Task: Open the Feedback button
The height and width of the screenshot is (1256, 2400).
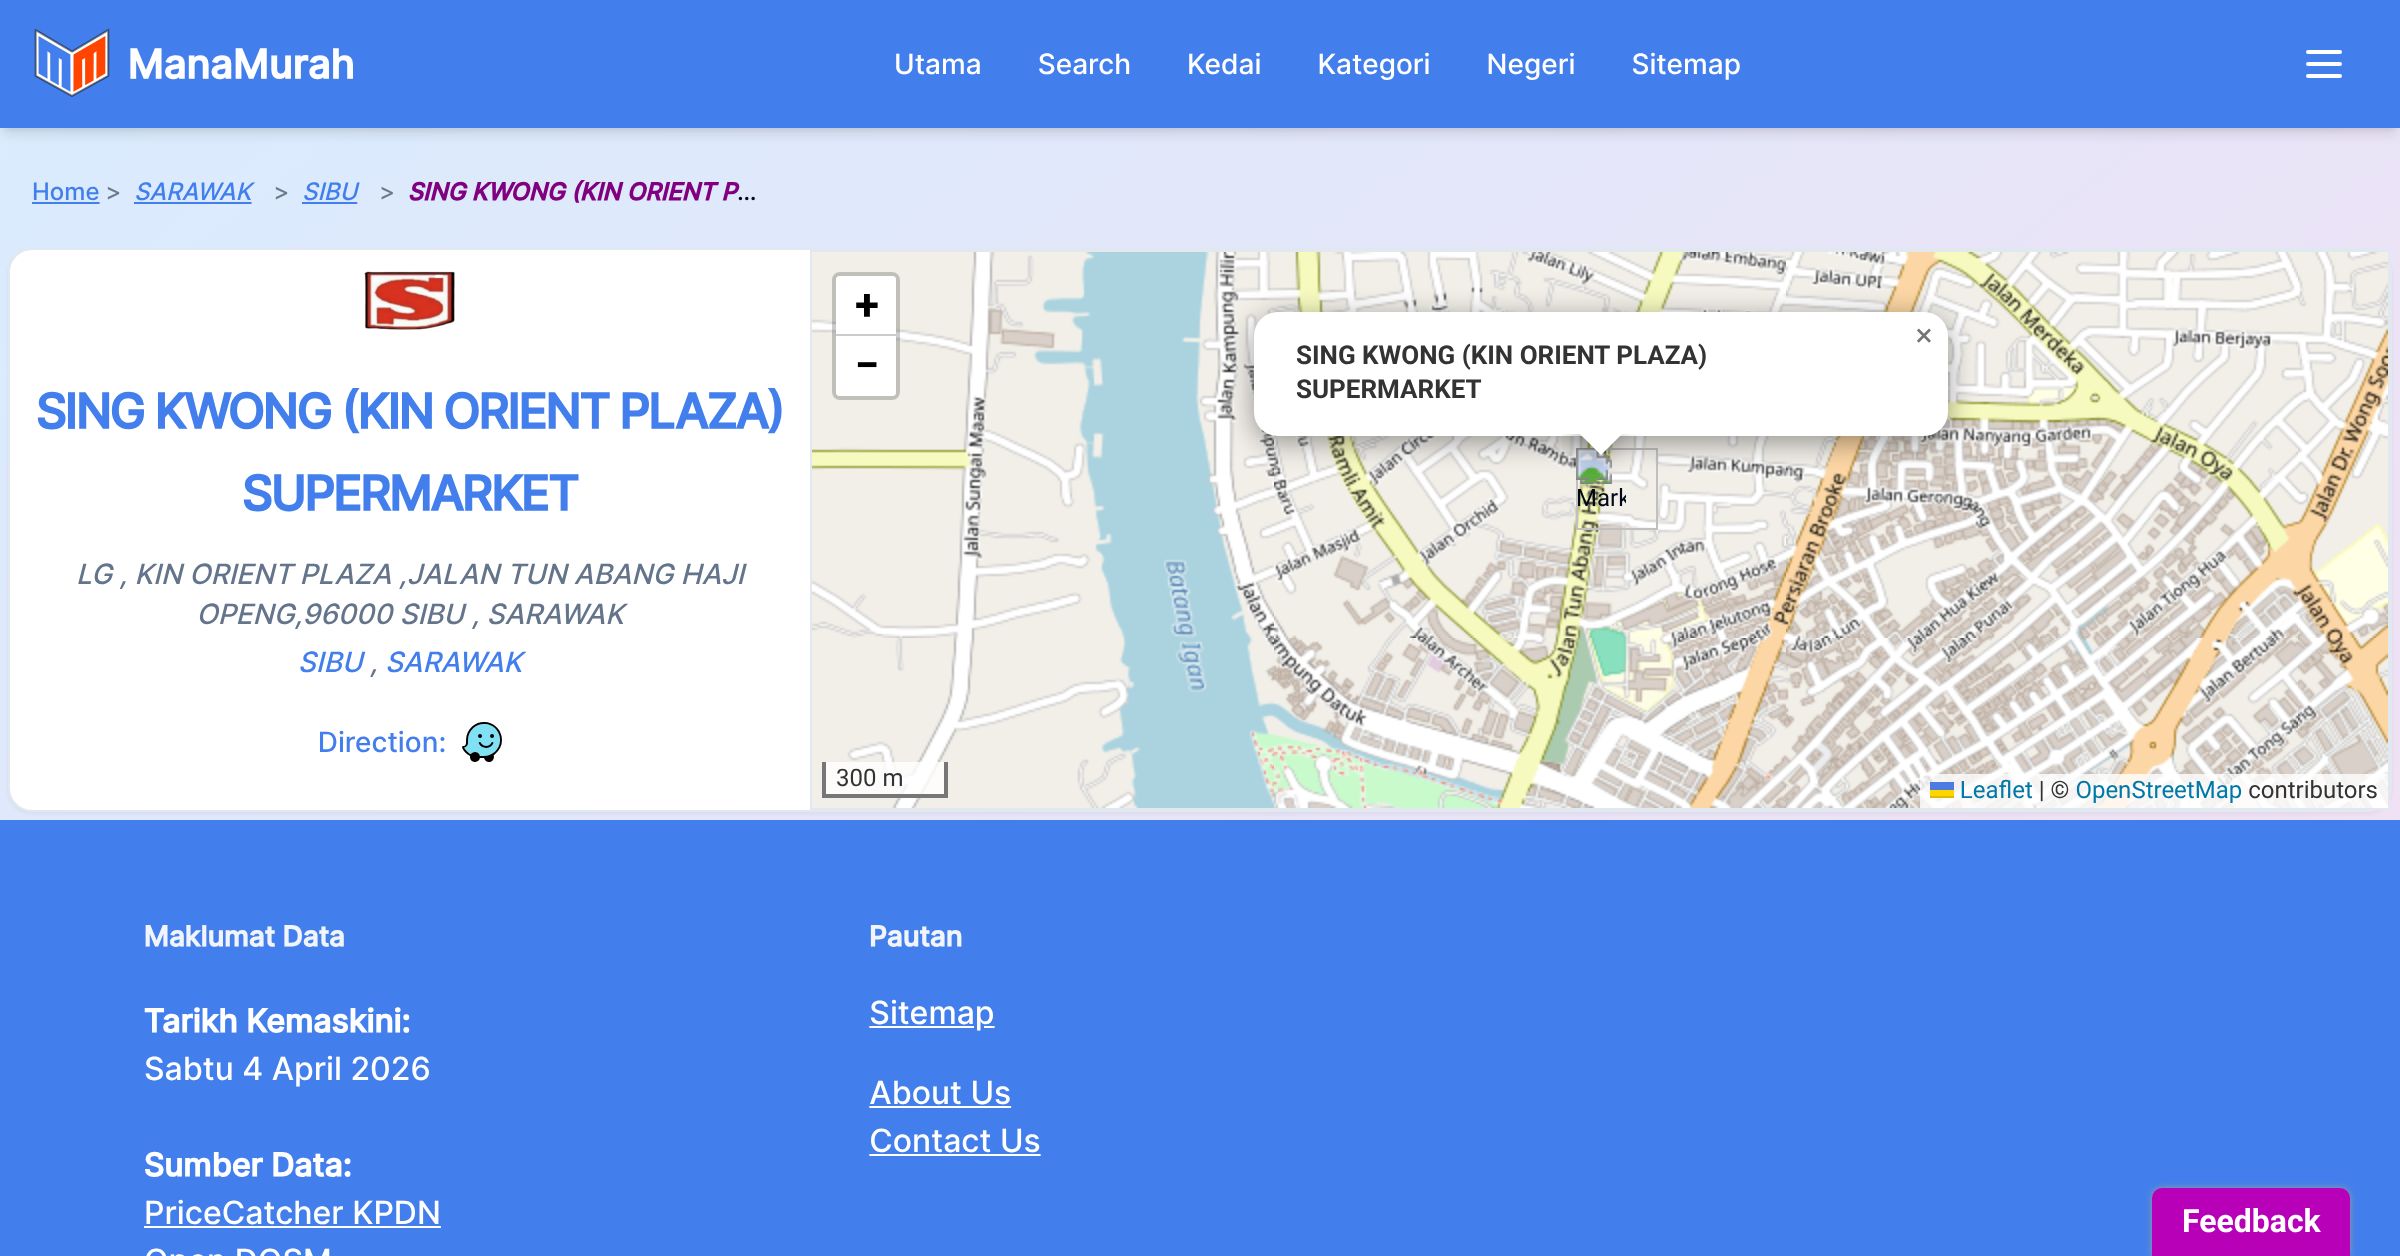Action: pyautogui.click(x=2250, y=1220)
